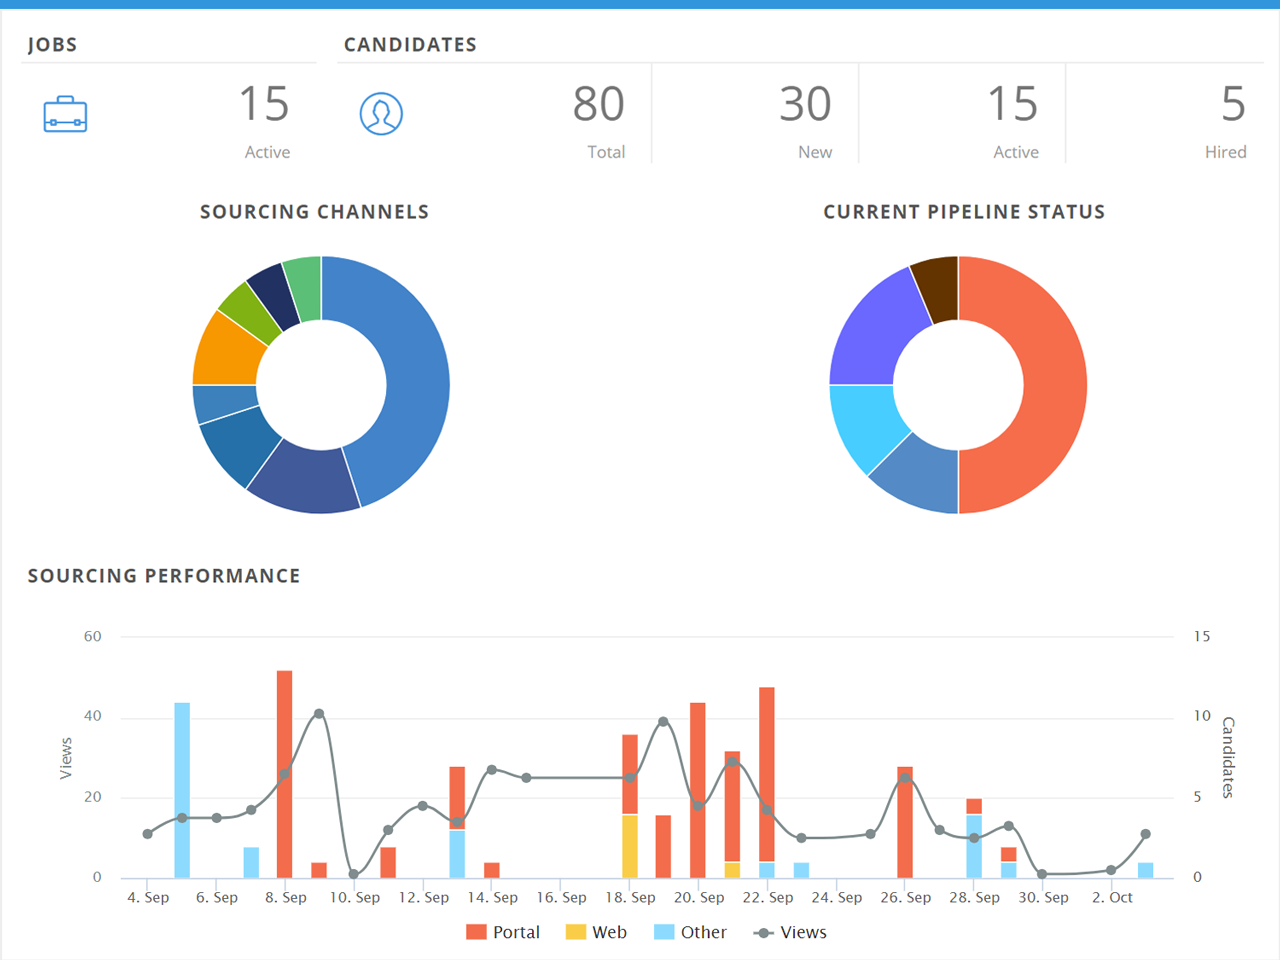The height and width of the screenshot is (960, 1280).
Task: Toggle the Views line legend entry
Action: click(x=790, y=932)
